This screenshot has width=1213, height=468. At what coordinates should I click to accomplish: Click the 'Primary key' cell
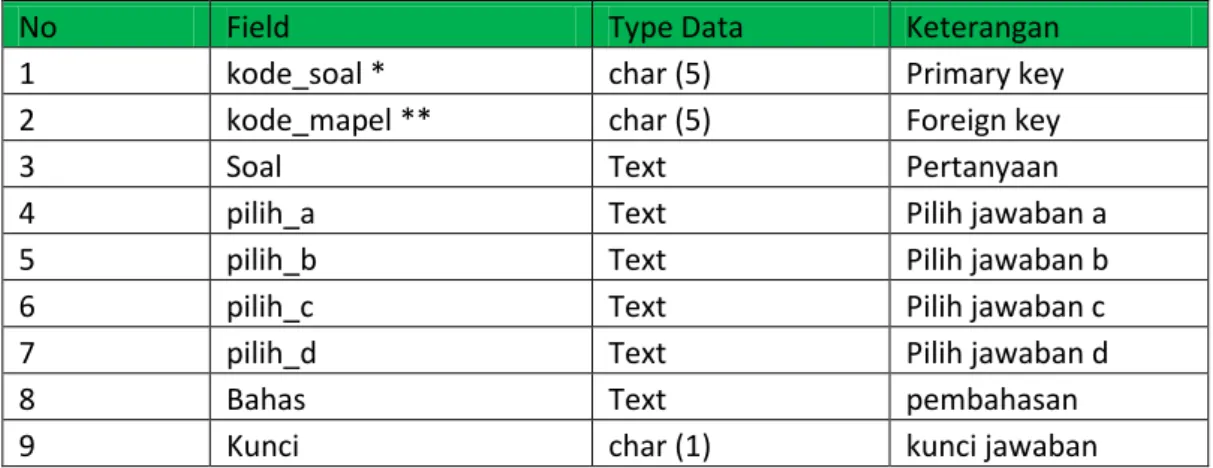(x=1048, y=74)
